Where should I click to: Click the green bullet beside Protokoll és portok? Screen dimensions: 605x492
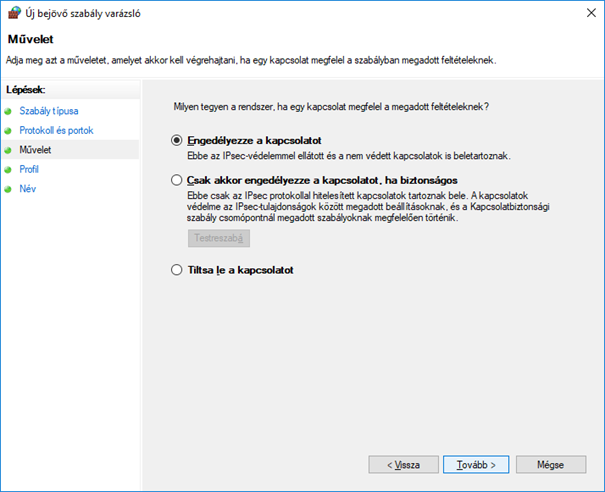click(x=10, y=130)
